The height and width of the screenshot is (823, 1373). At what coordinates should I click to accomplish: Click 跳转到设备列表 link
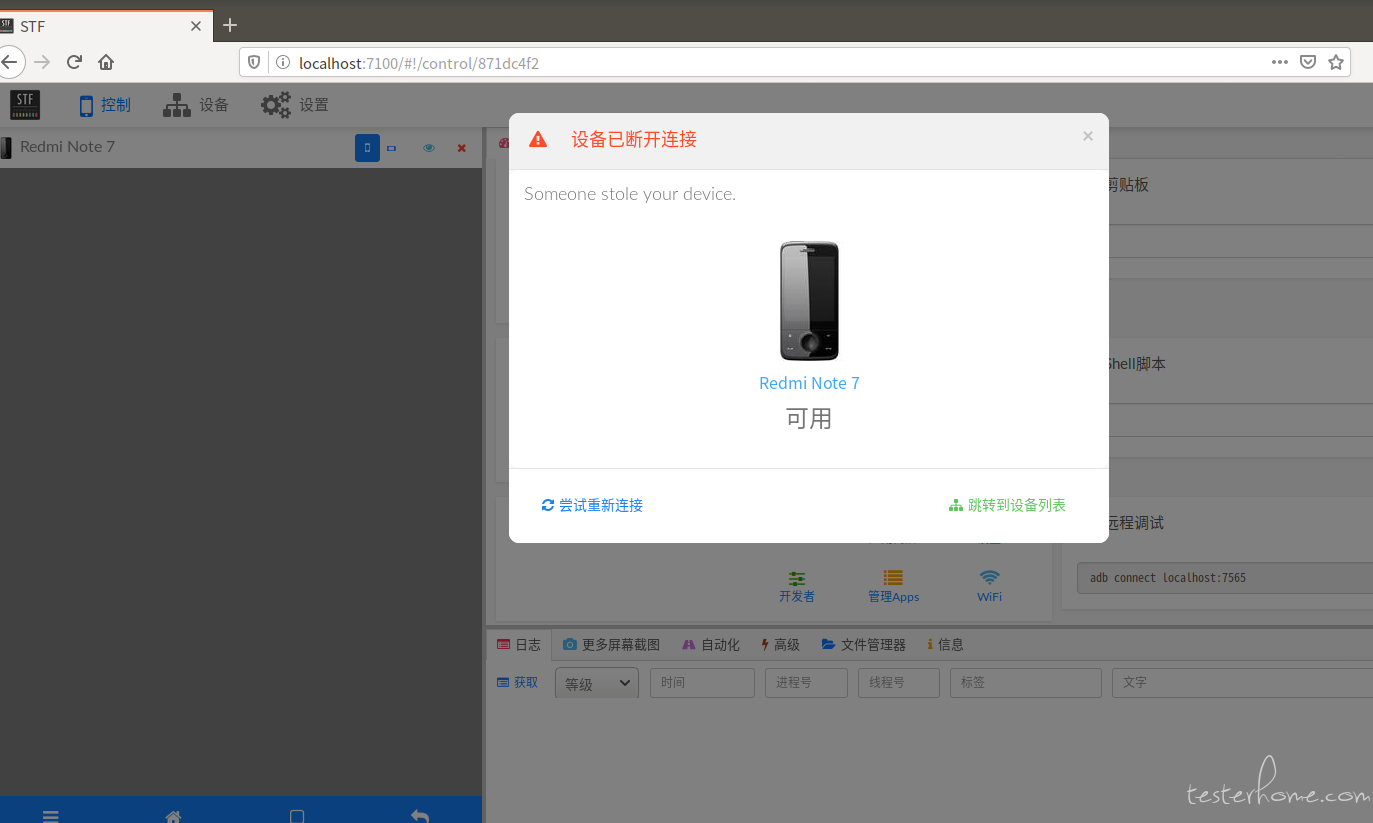pyautogui.click(x=1008, y=506)
